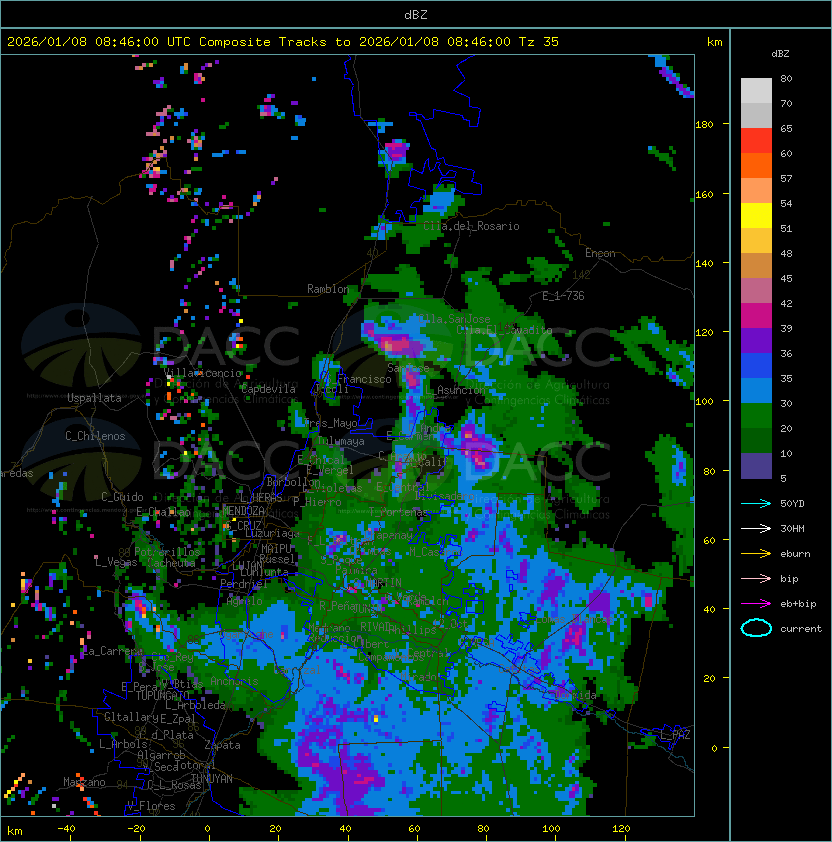Click the 'Tres_Mayo' map label
Viewport: 832px width, 842px height.
click(x=331, y=423)
